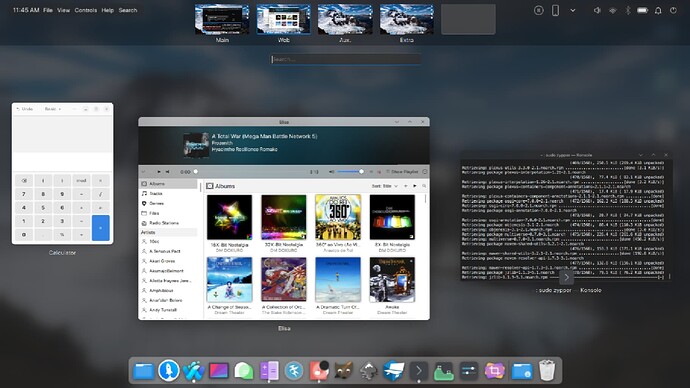Launch the Inkscape icon in the dock
This screenshot has height=388, width=690.
point(369,371)
